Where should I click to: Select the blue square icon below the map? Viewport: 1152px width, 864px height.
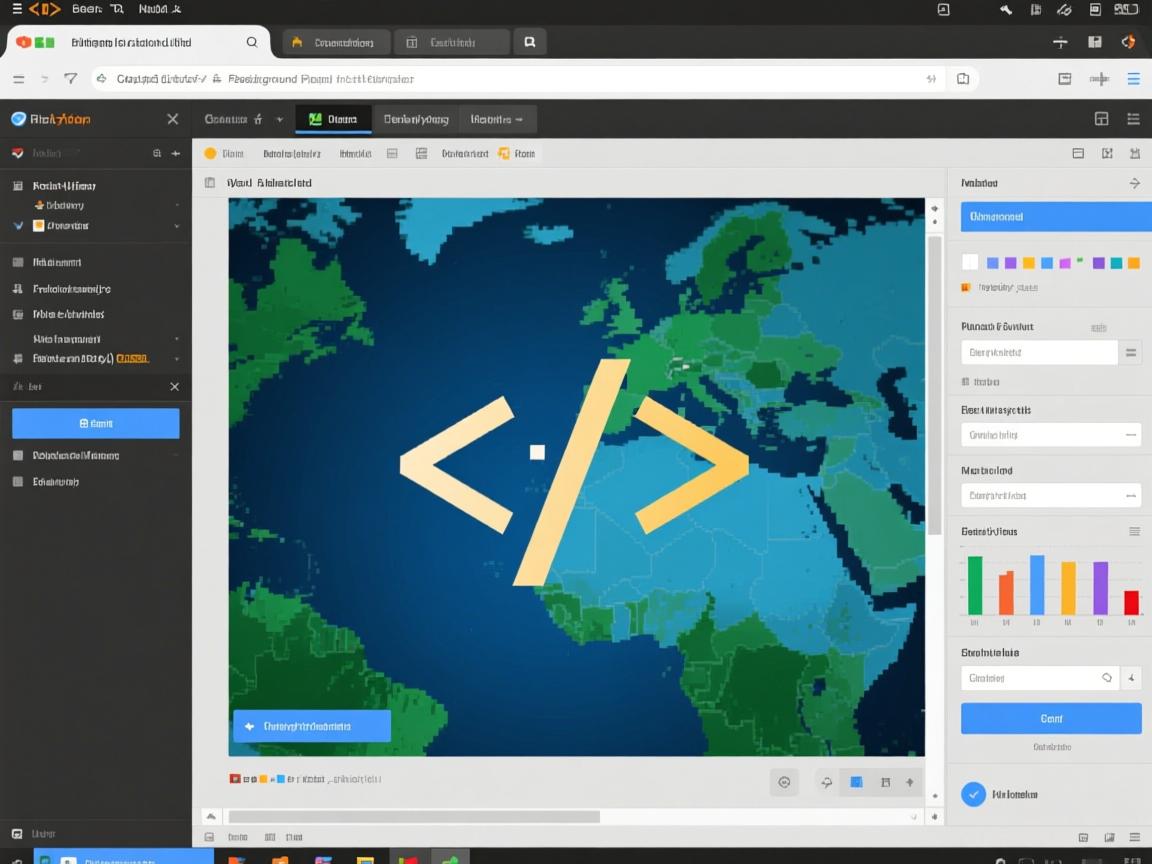[x=856, y=782]
